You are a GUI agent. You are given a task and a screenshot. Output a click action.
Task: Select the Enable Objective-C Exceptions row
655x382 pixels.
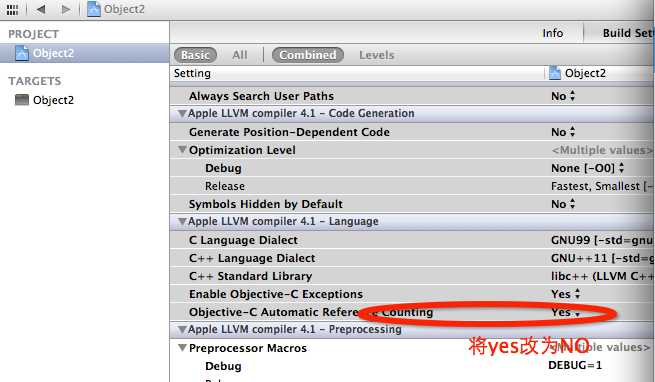[411, 294]
